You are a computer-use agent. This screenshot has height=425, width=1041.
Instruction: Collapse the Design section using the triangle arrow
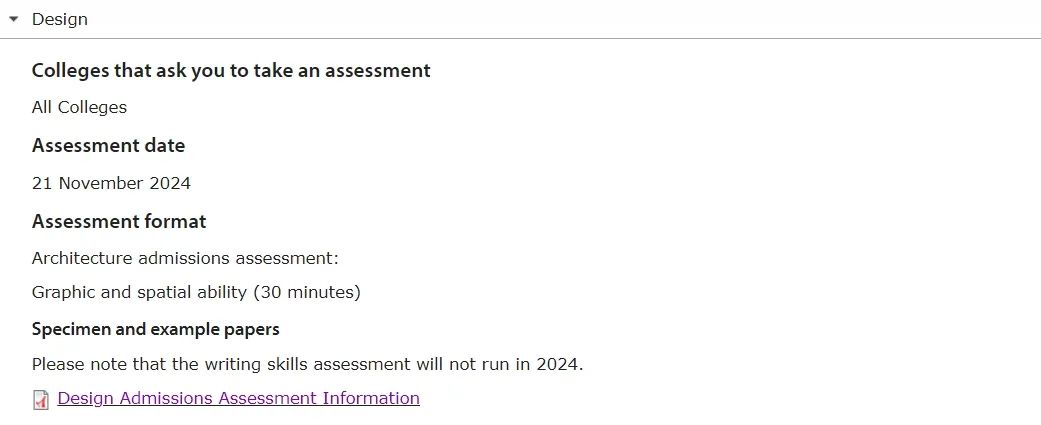coord(13,19)
